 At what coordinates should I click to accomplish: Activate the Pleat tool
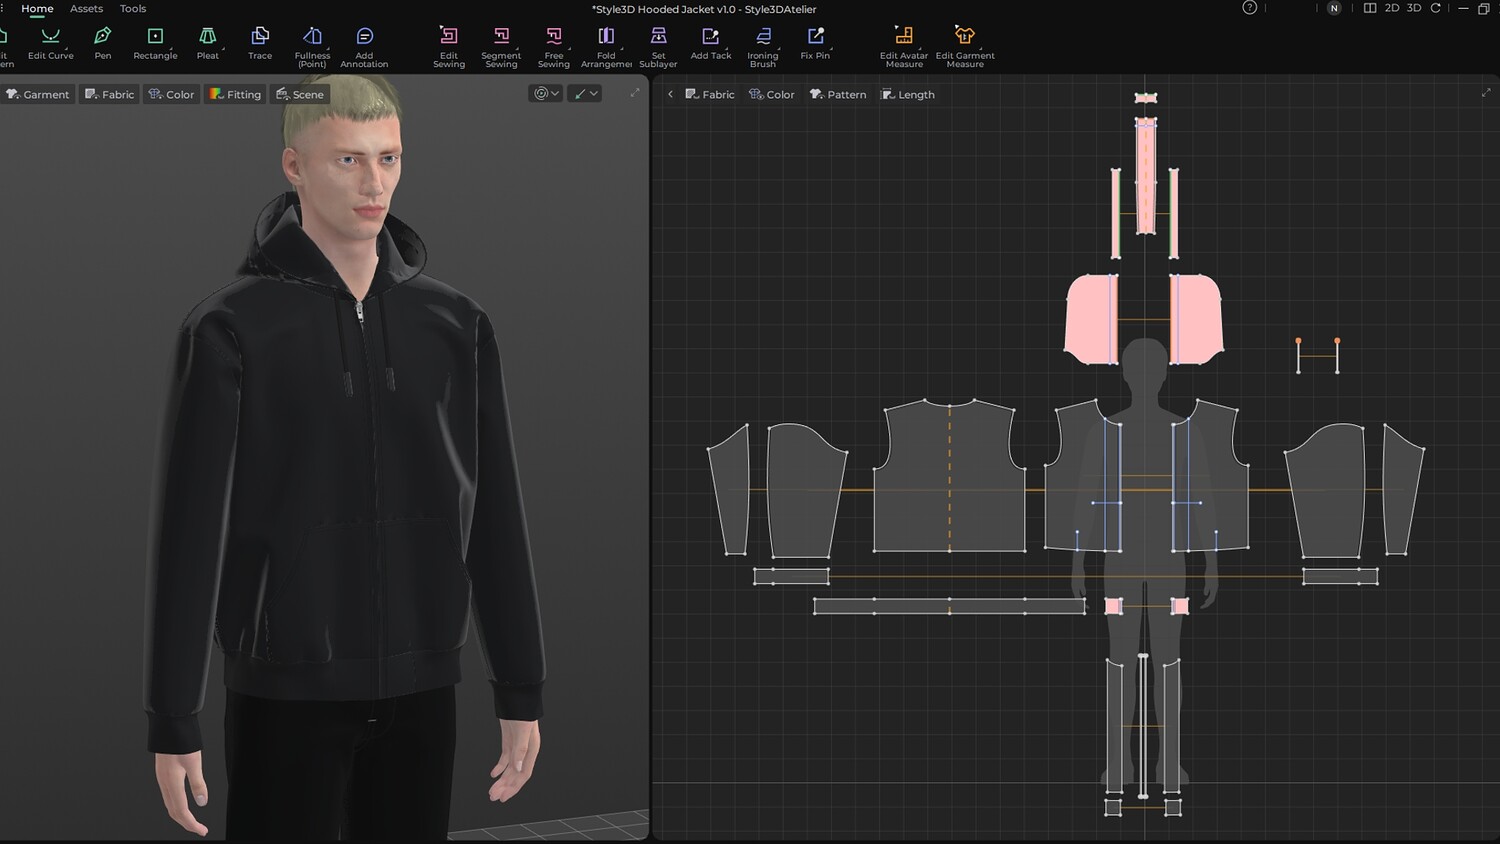point(207,43)
